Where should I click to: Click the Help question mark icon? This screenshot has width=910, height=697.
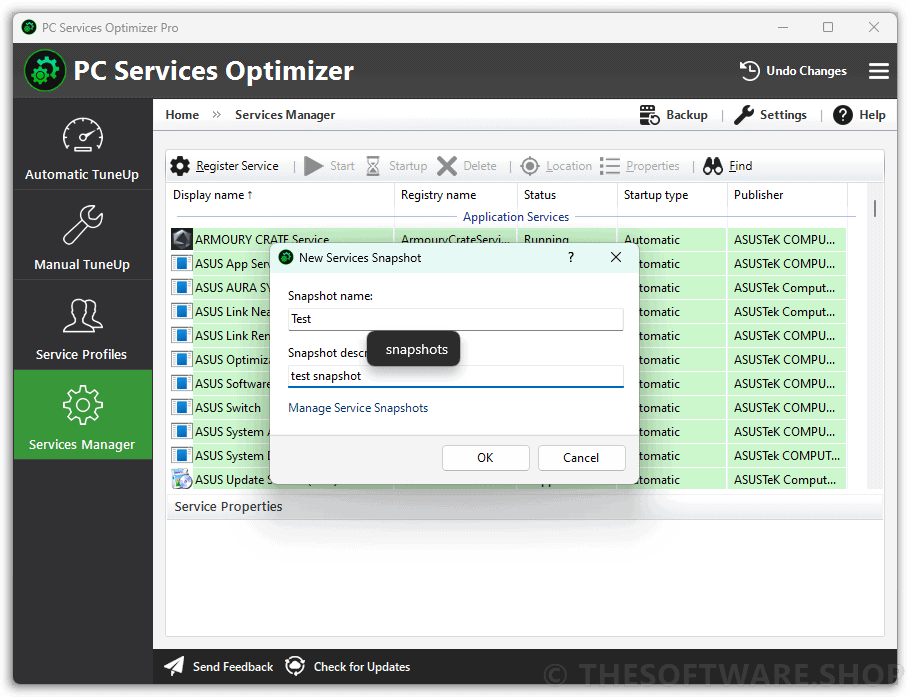[843, 115]
